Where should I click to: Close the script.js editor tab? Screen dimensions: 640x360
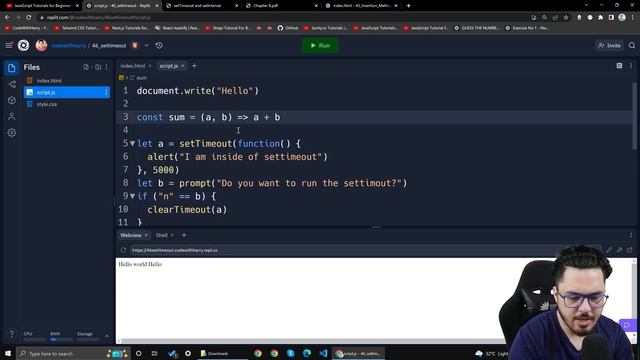183,66
